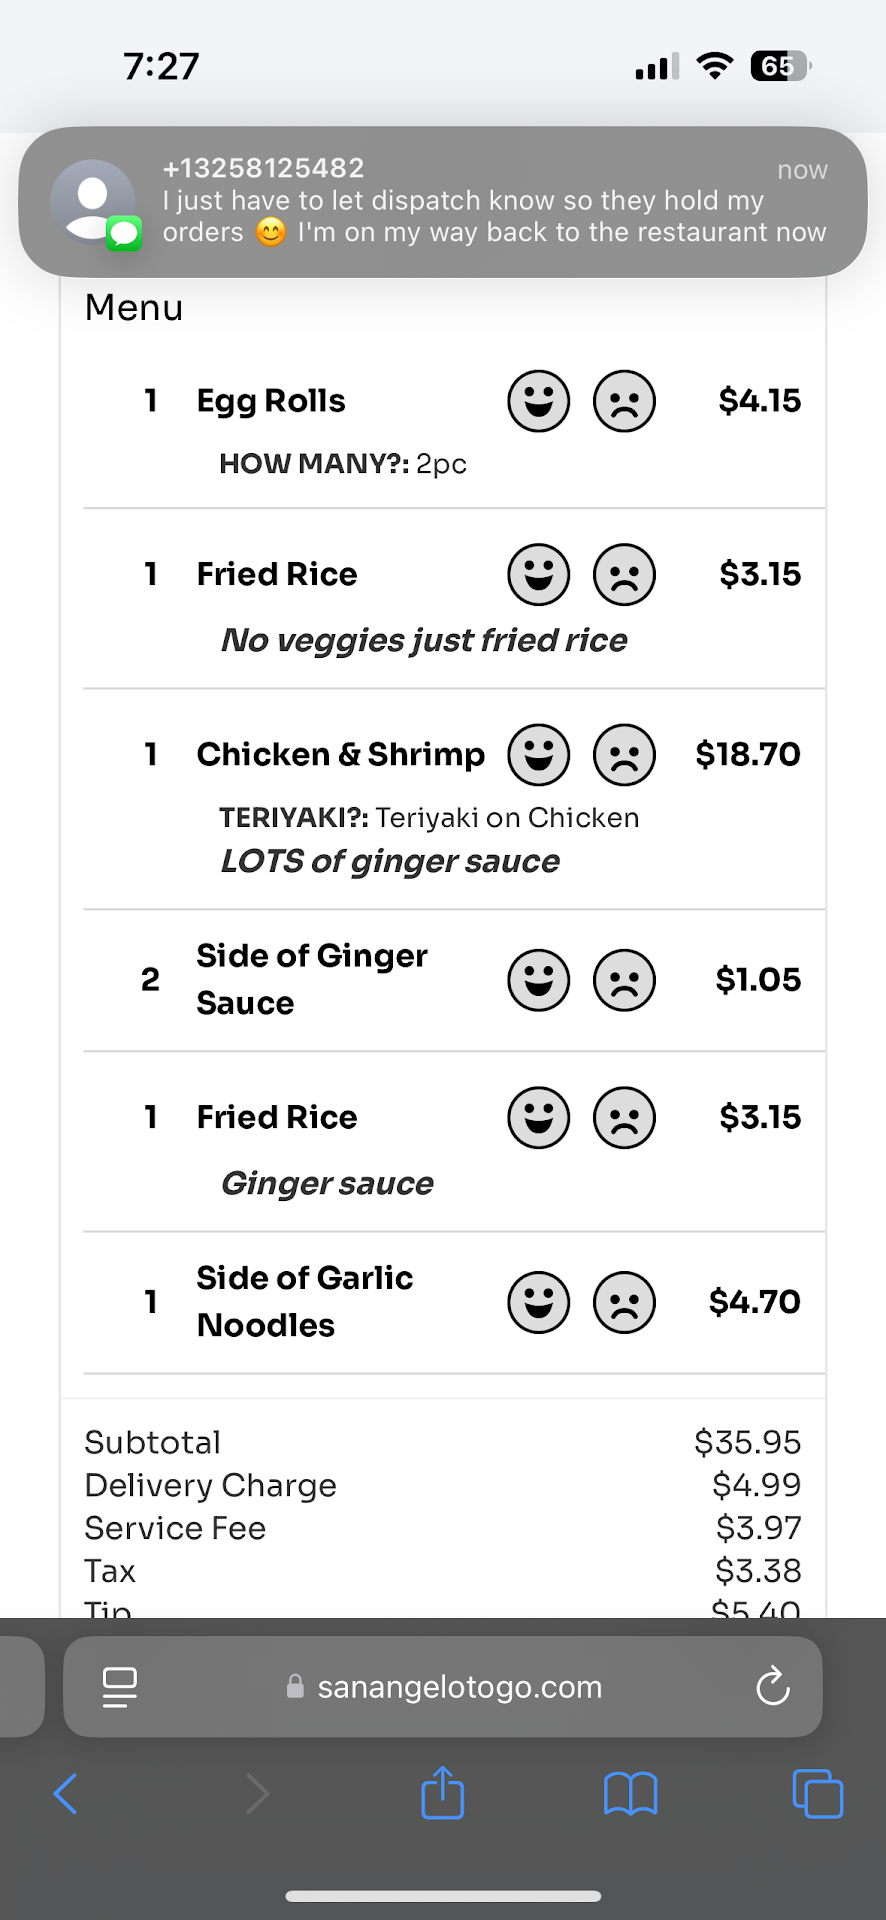The image size is (886, 1920).
Task: Tap the sanangelotogo.com address bar
Action: coord(459,1687)
